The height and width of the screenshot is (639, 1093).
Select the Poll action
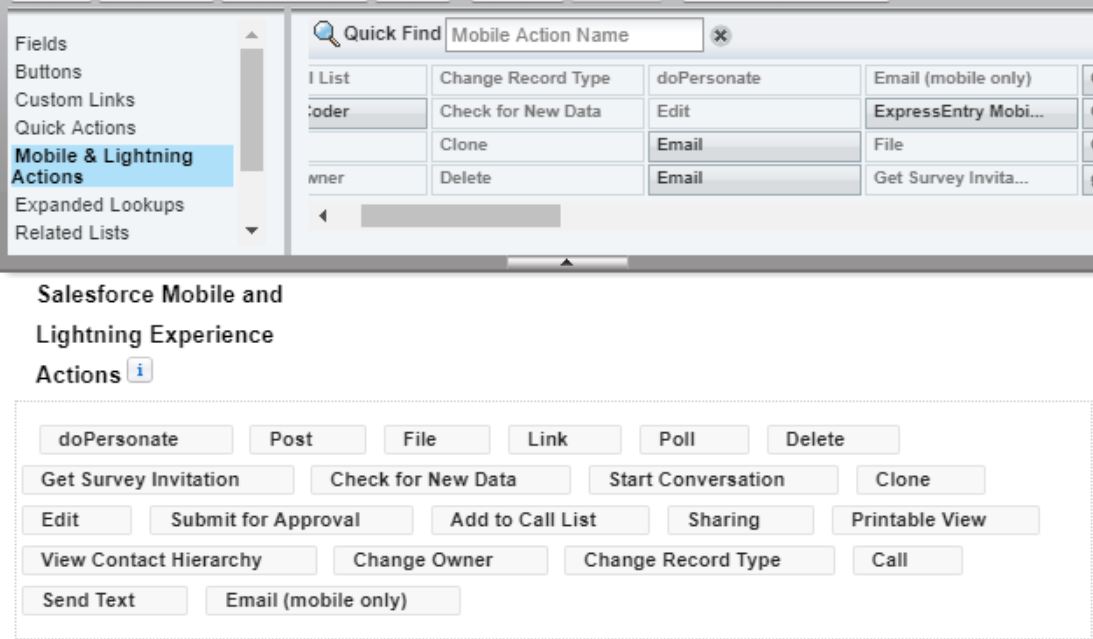pos(694,440)
